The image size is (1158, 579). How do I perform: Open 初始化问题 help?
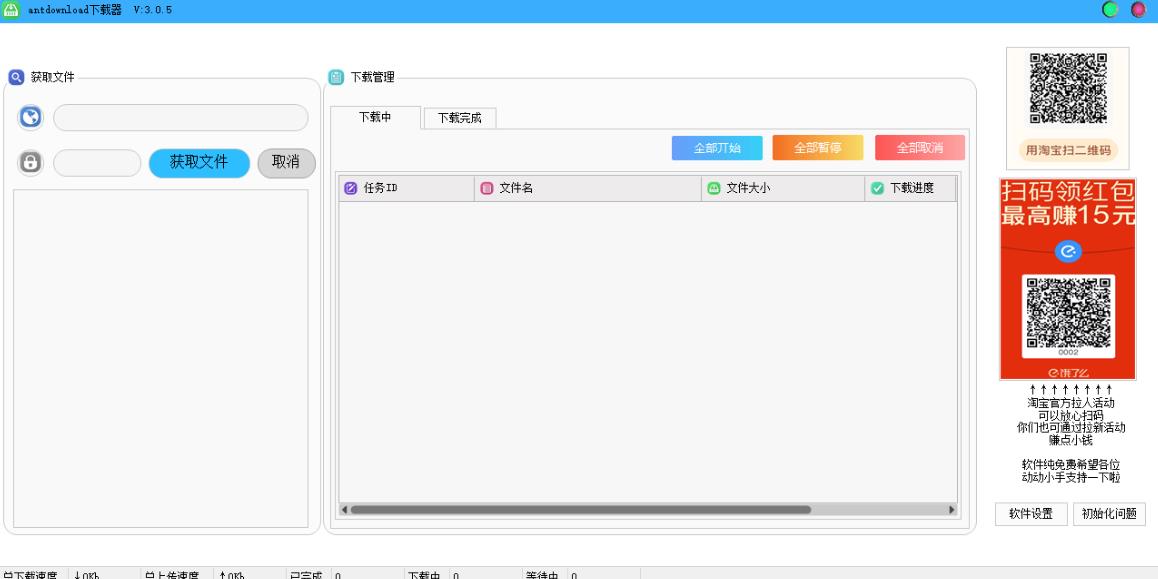point(1109,514)
